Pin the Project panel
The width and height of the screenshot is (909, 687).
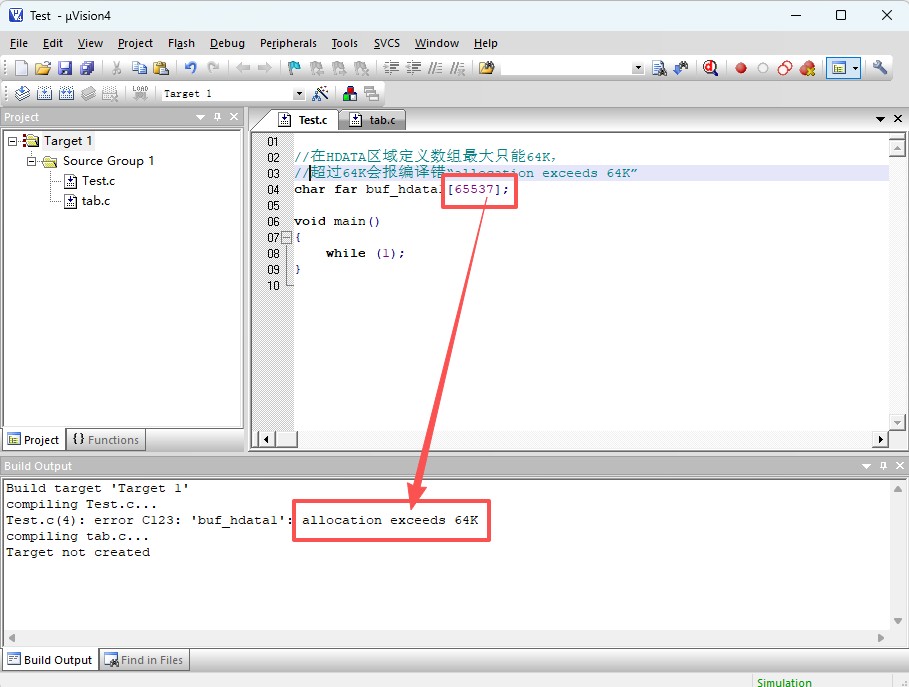click(x=217, y=117)
